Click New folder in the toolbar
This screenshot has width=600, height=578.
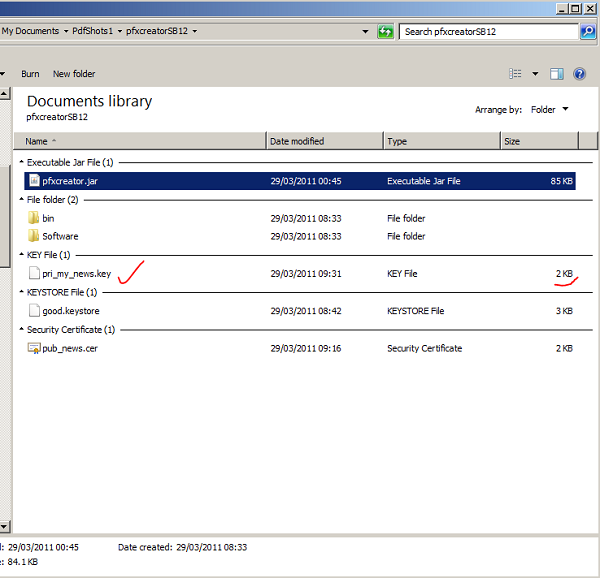click(x=74, y=74)
